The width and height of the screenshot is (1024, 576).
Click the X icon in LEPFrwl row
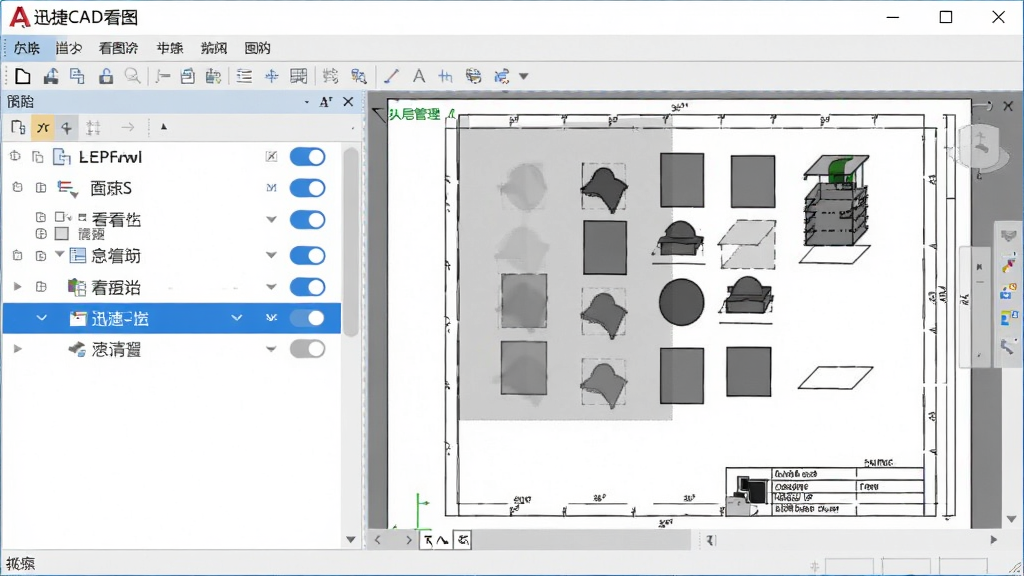271,156
